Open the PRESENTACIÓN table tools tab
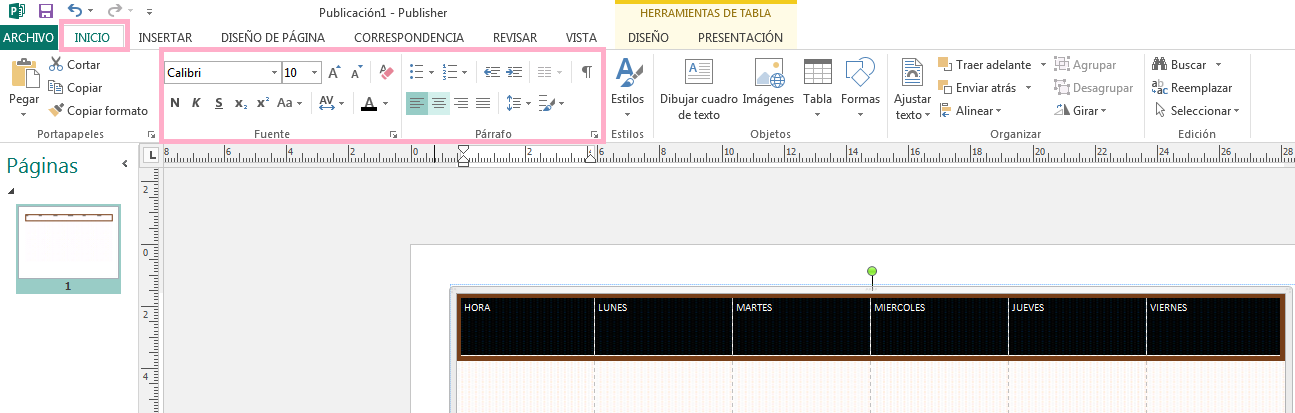Viewport: 1295px width, 413px height. coord(740,37)
